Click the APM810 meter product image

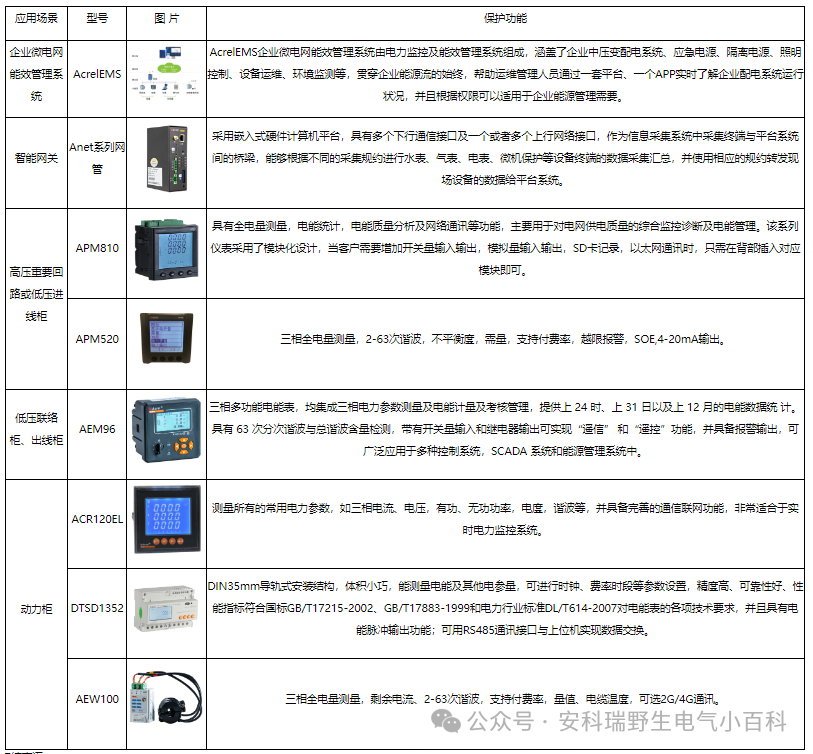166,250
